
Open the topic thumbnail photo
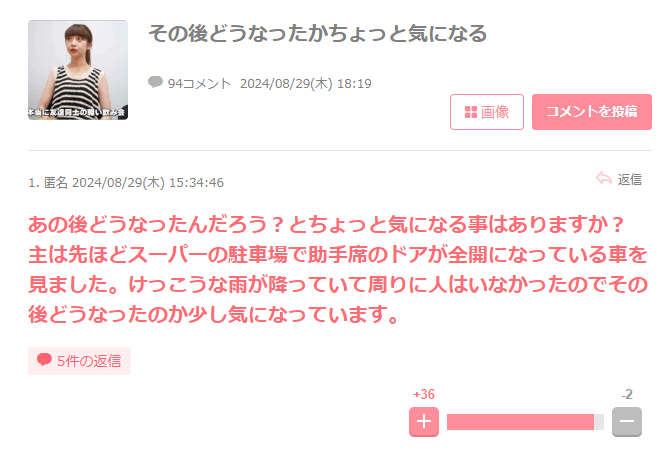tap(78, 70)
